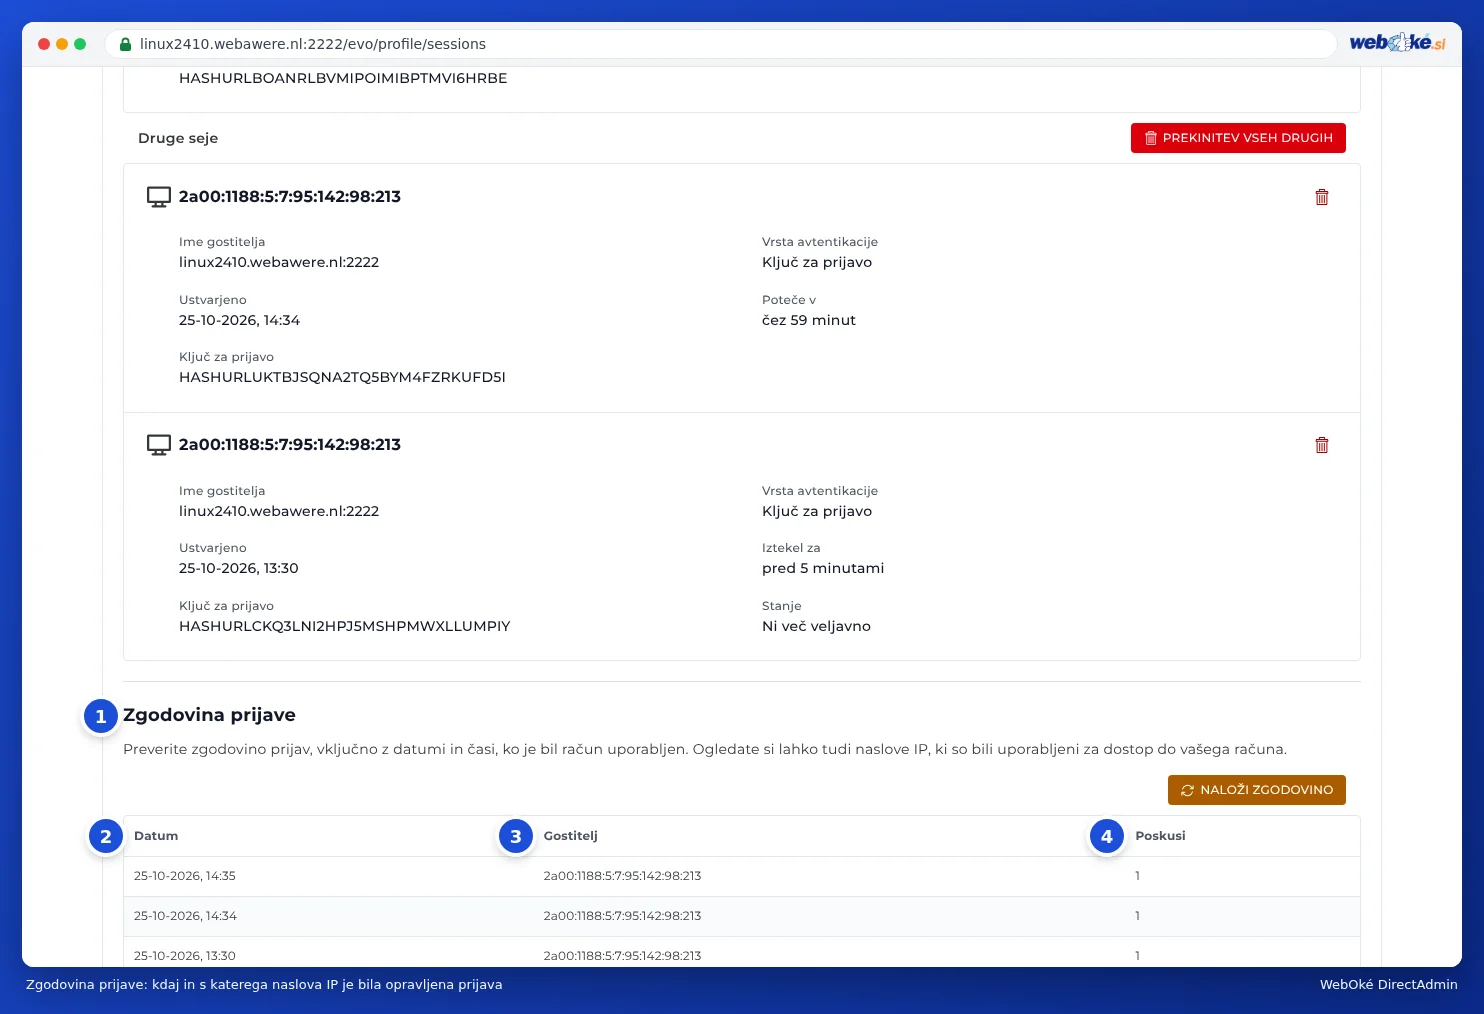Click the created date 25-10-2026, 13:30 value
This screenshot has width=1484, height=1014.
pyautogui.click(x=238, y=568)
